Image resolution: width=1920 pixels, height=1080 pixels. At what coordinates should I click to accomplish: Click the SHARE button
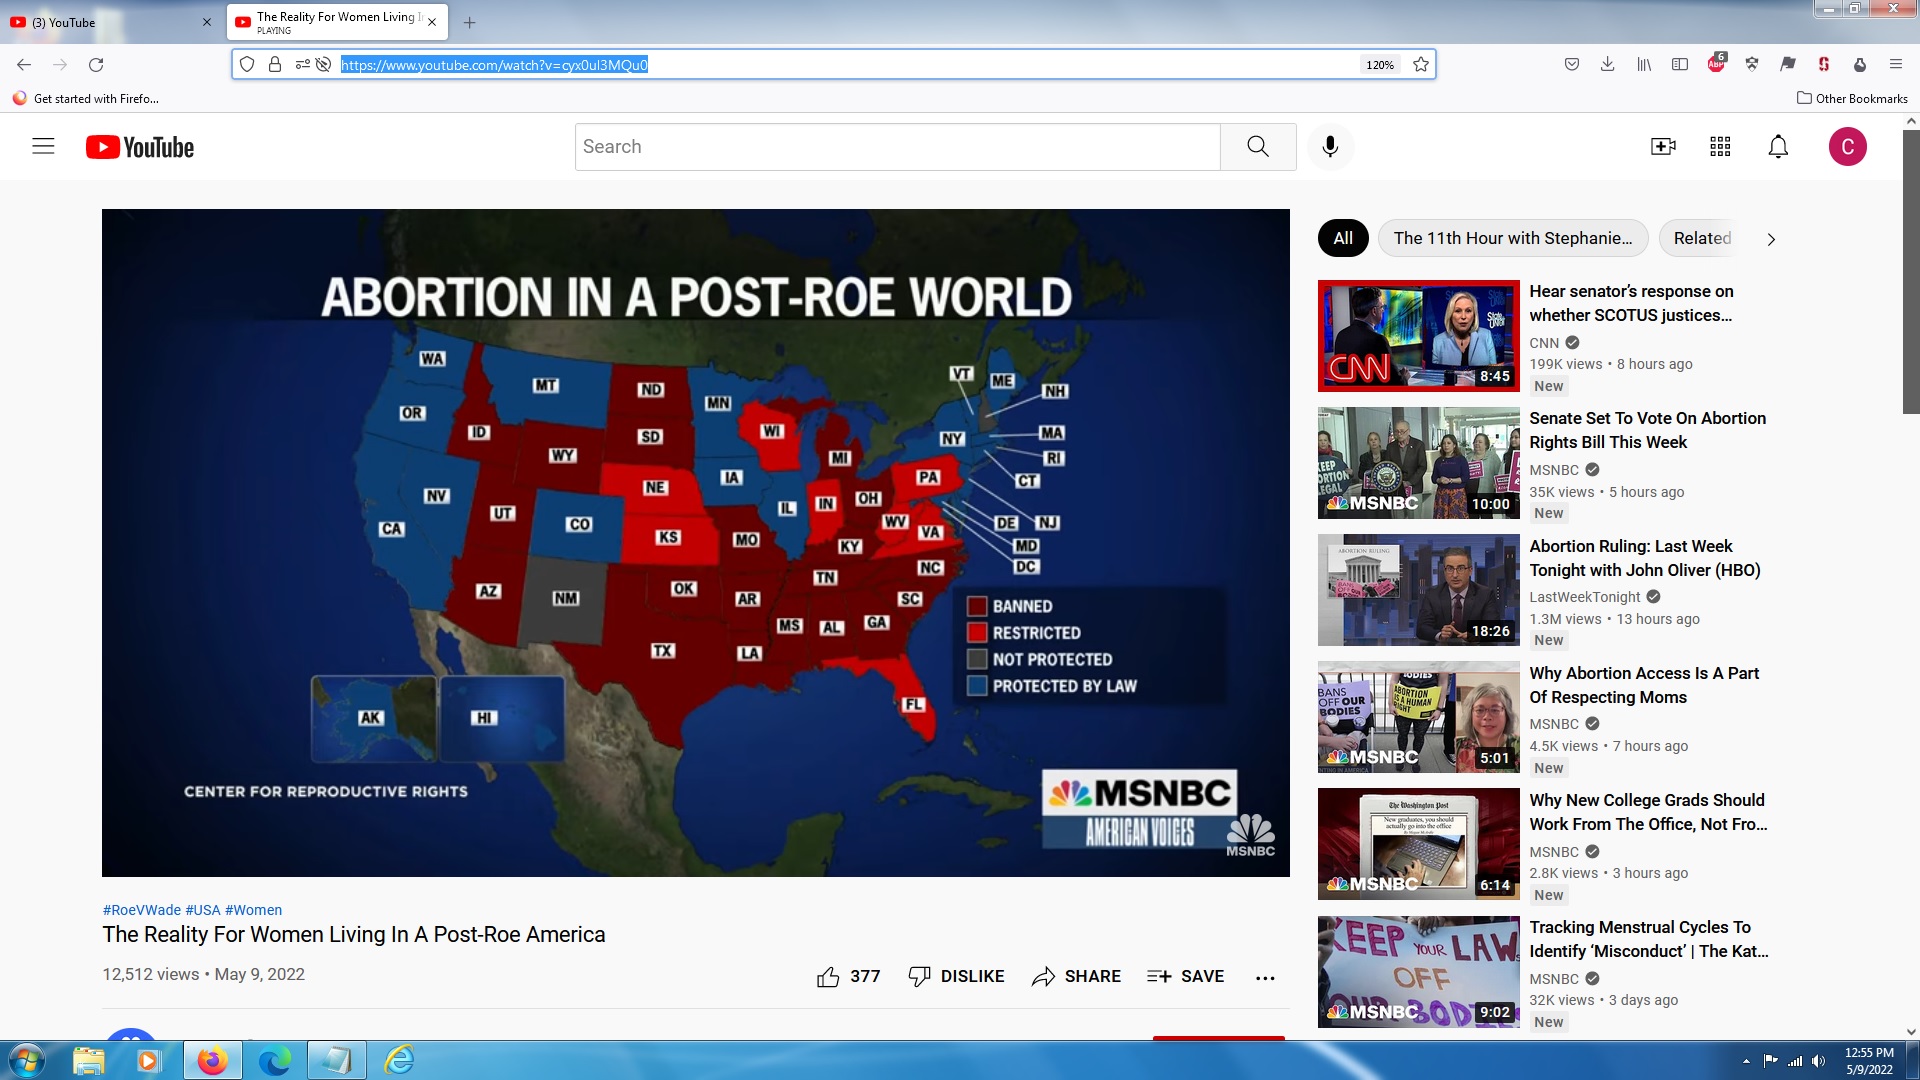(1076, 977)
